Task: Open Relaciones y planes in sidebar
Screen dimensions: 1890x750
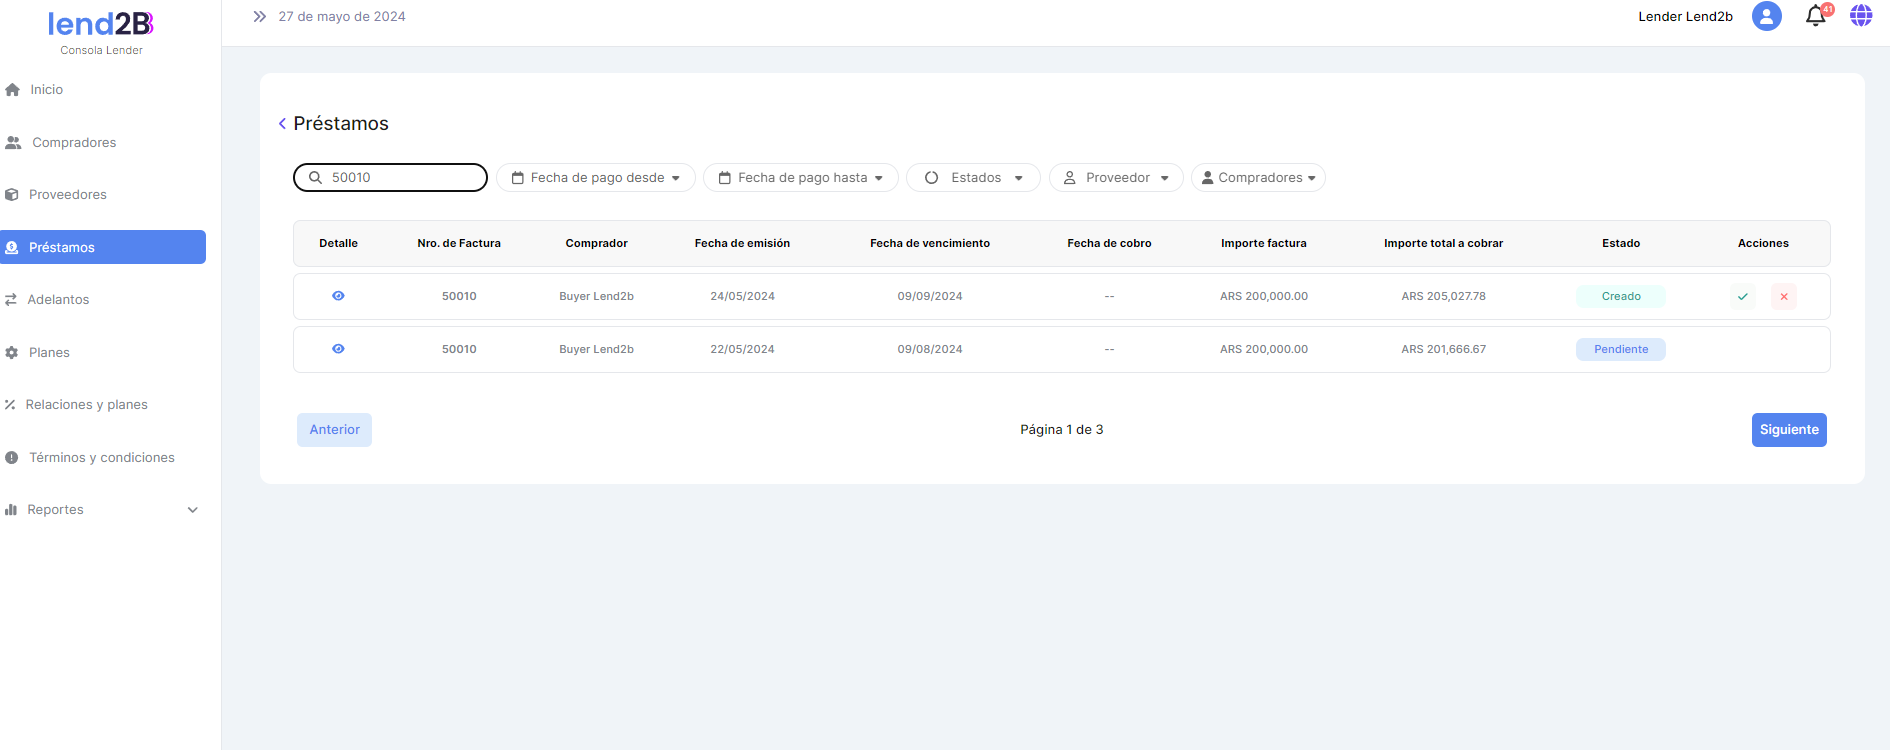Action: click(86, 405)
